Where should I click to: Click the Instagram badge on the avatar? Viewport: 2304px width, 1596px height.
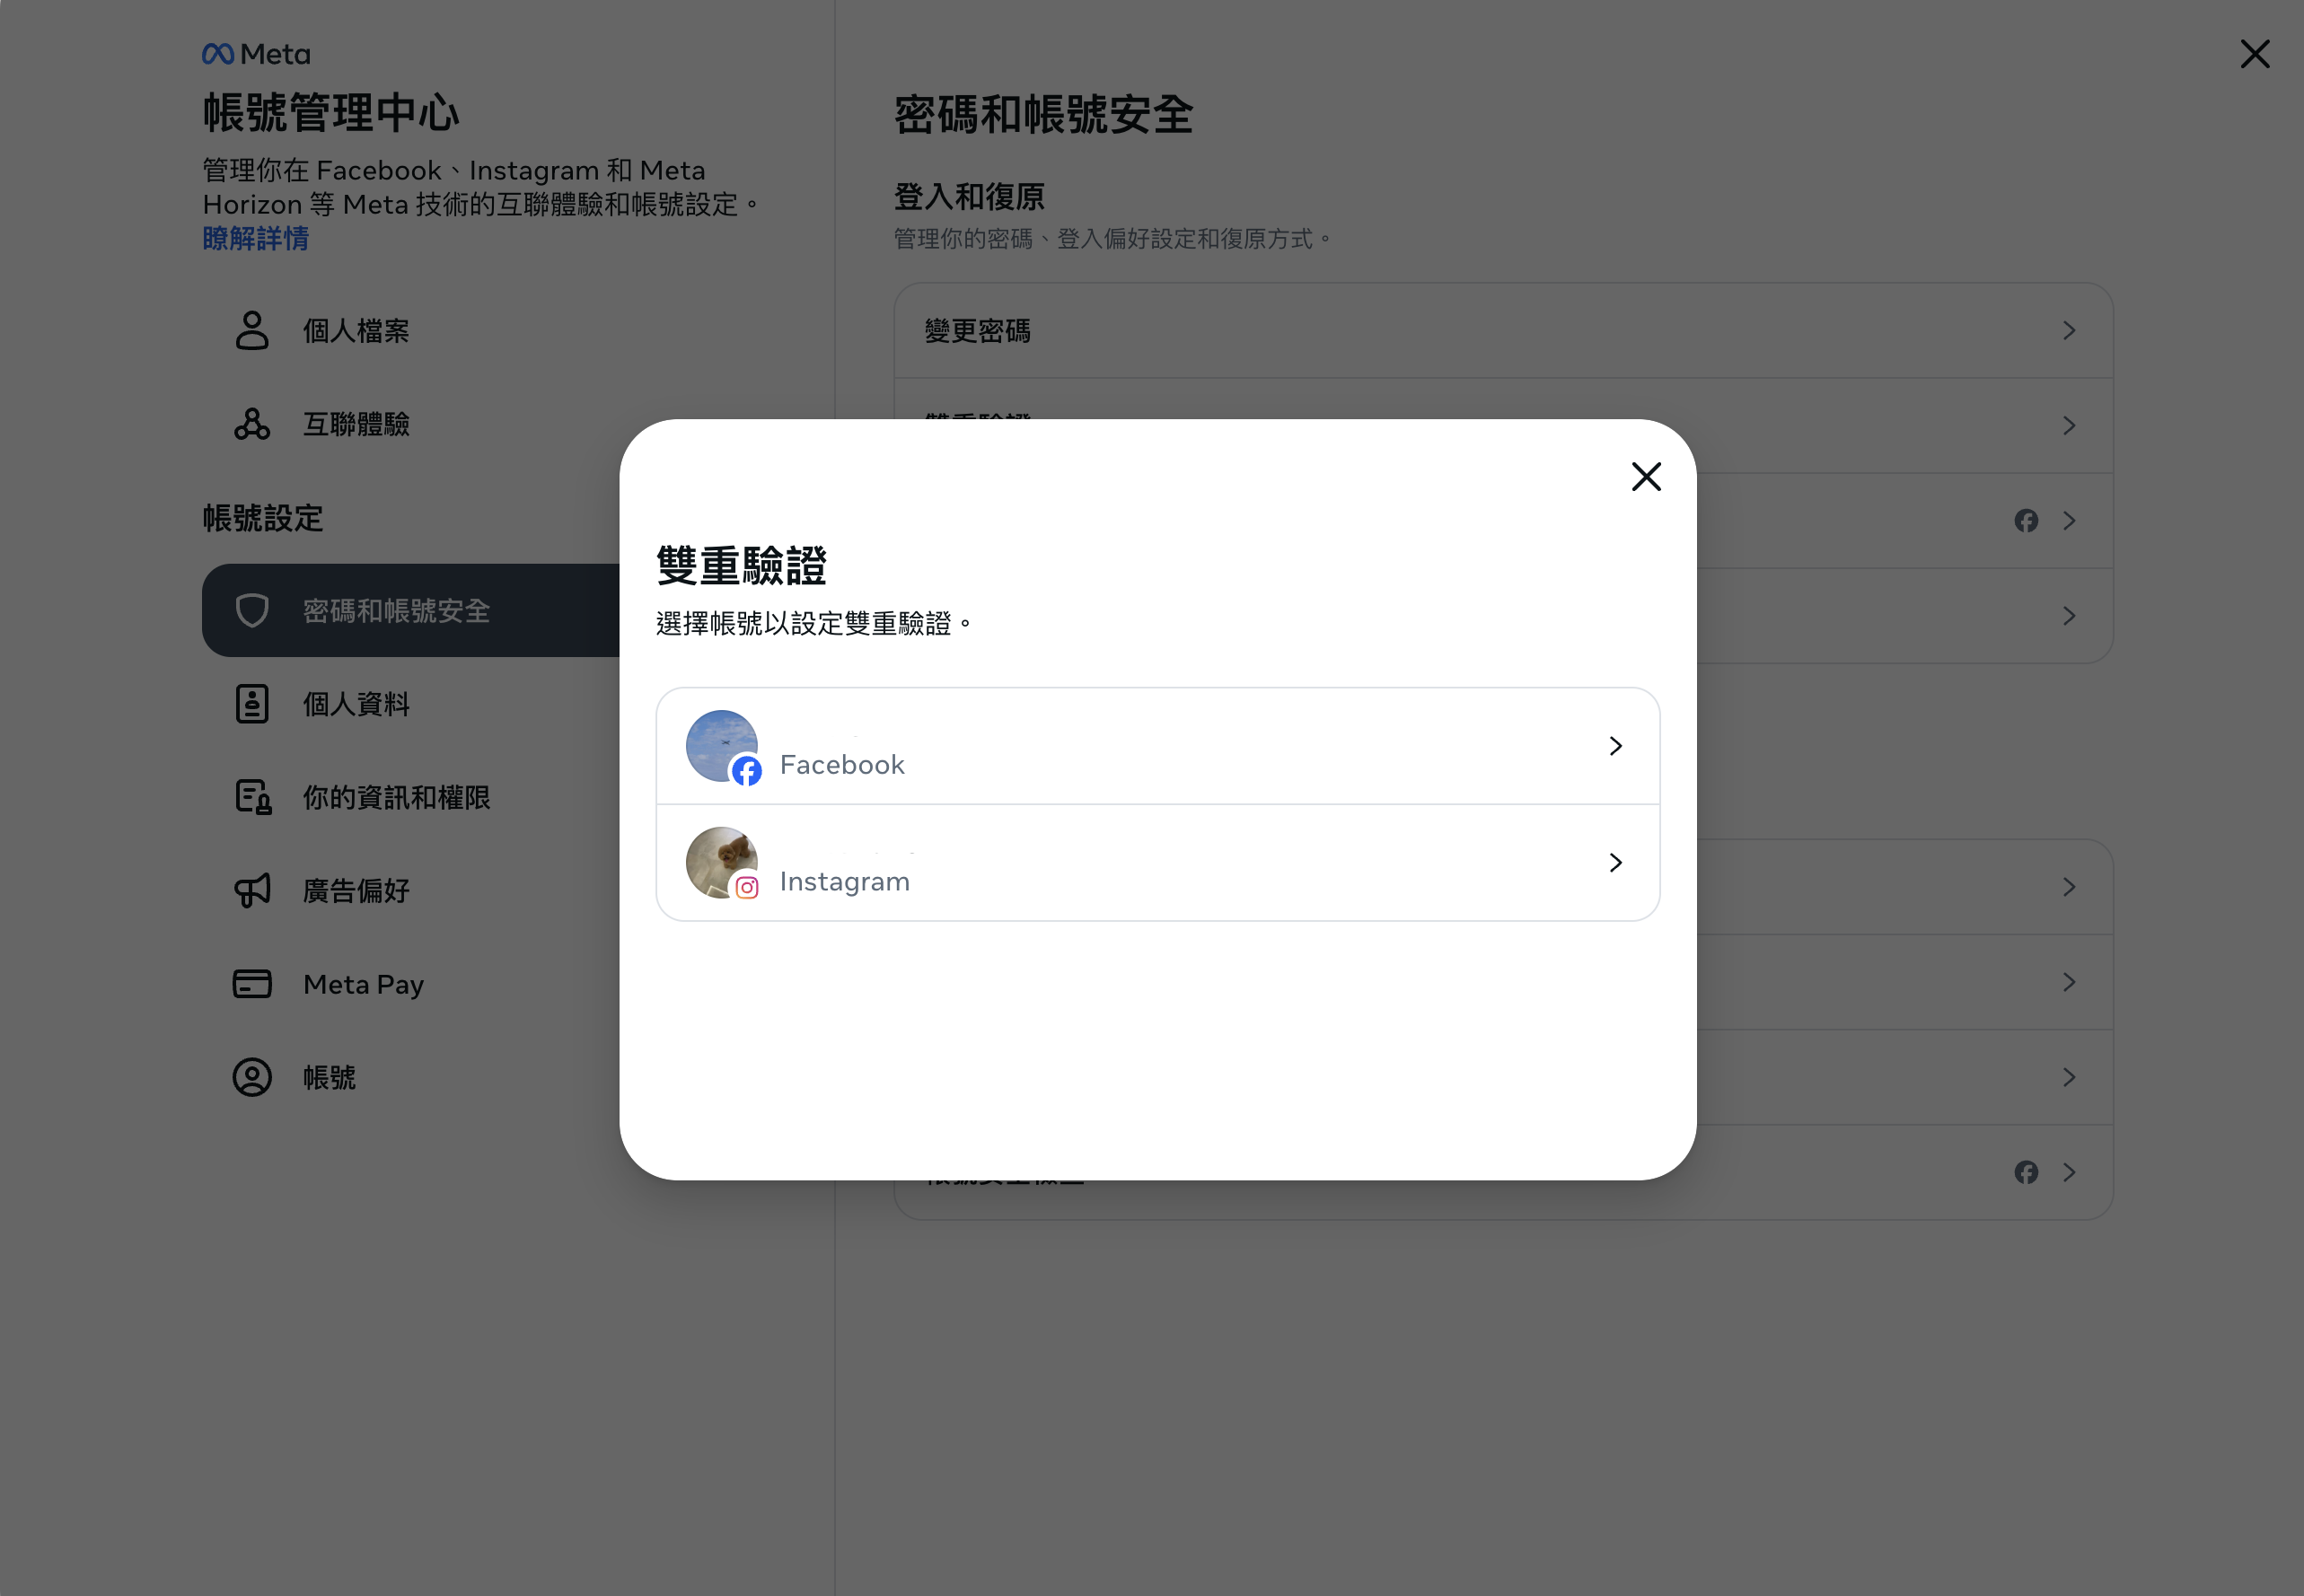tap(746, 888)
